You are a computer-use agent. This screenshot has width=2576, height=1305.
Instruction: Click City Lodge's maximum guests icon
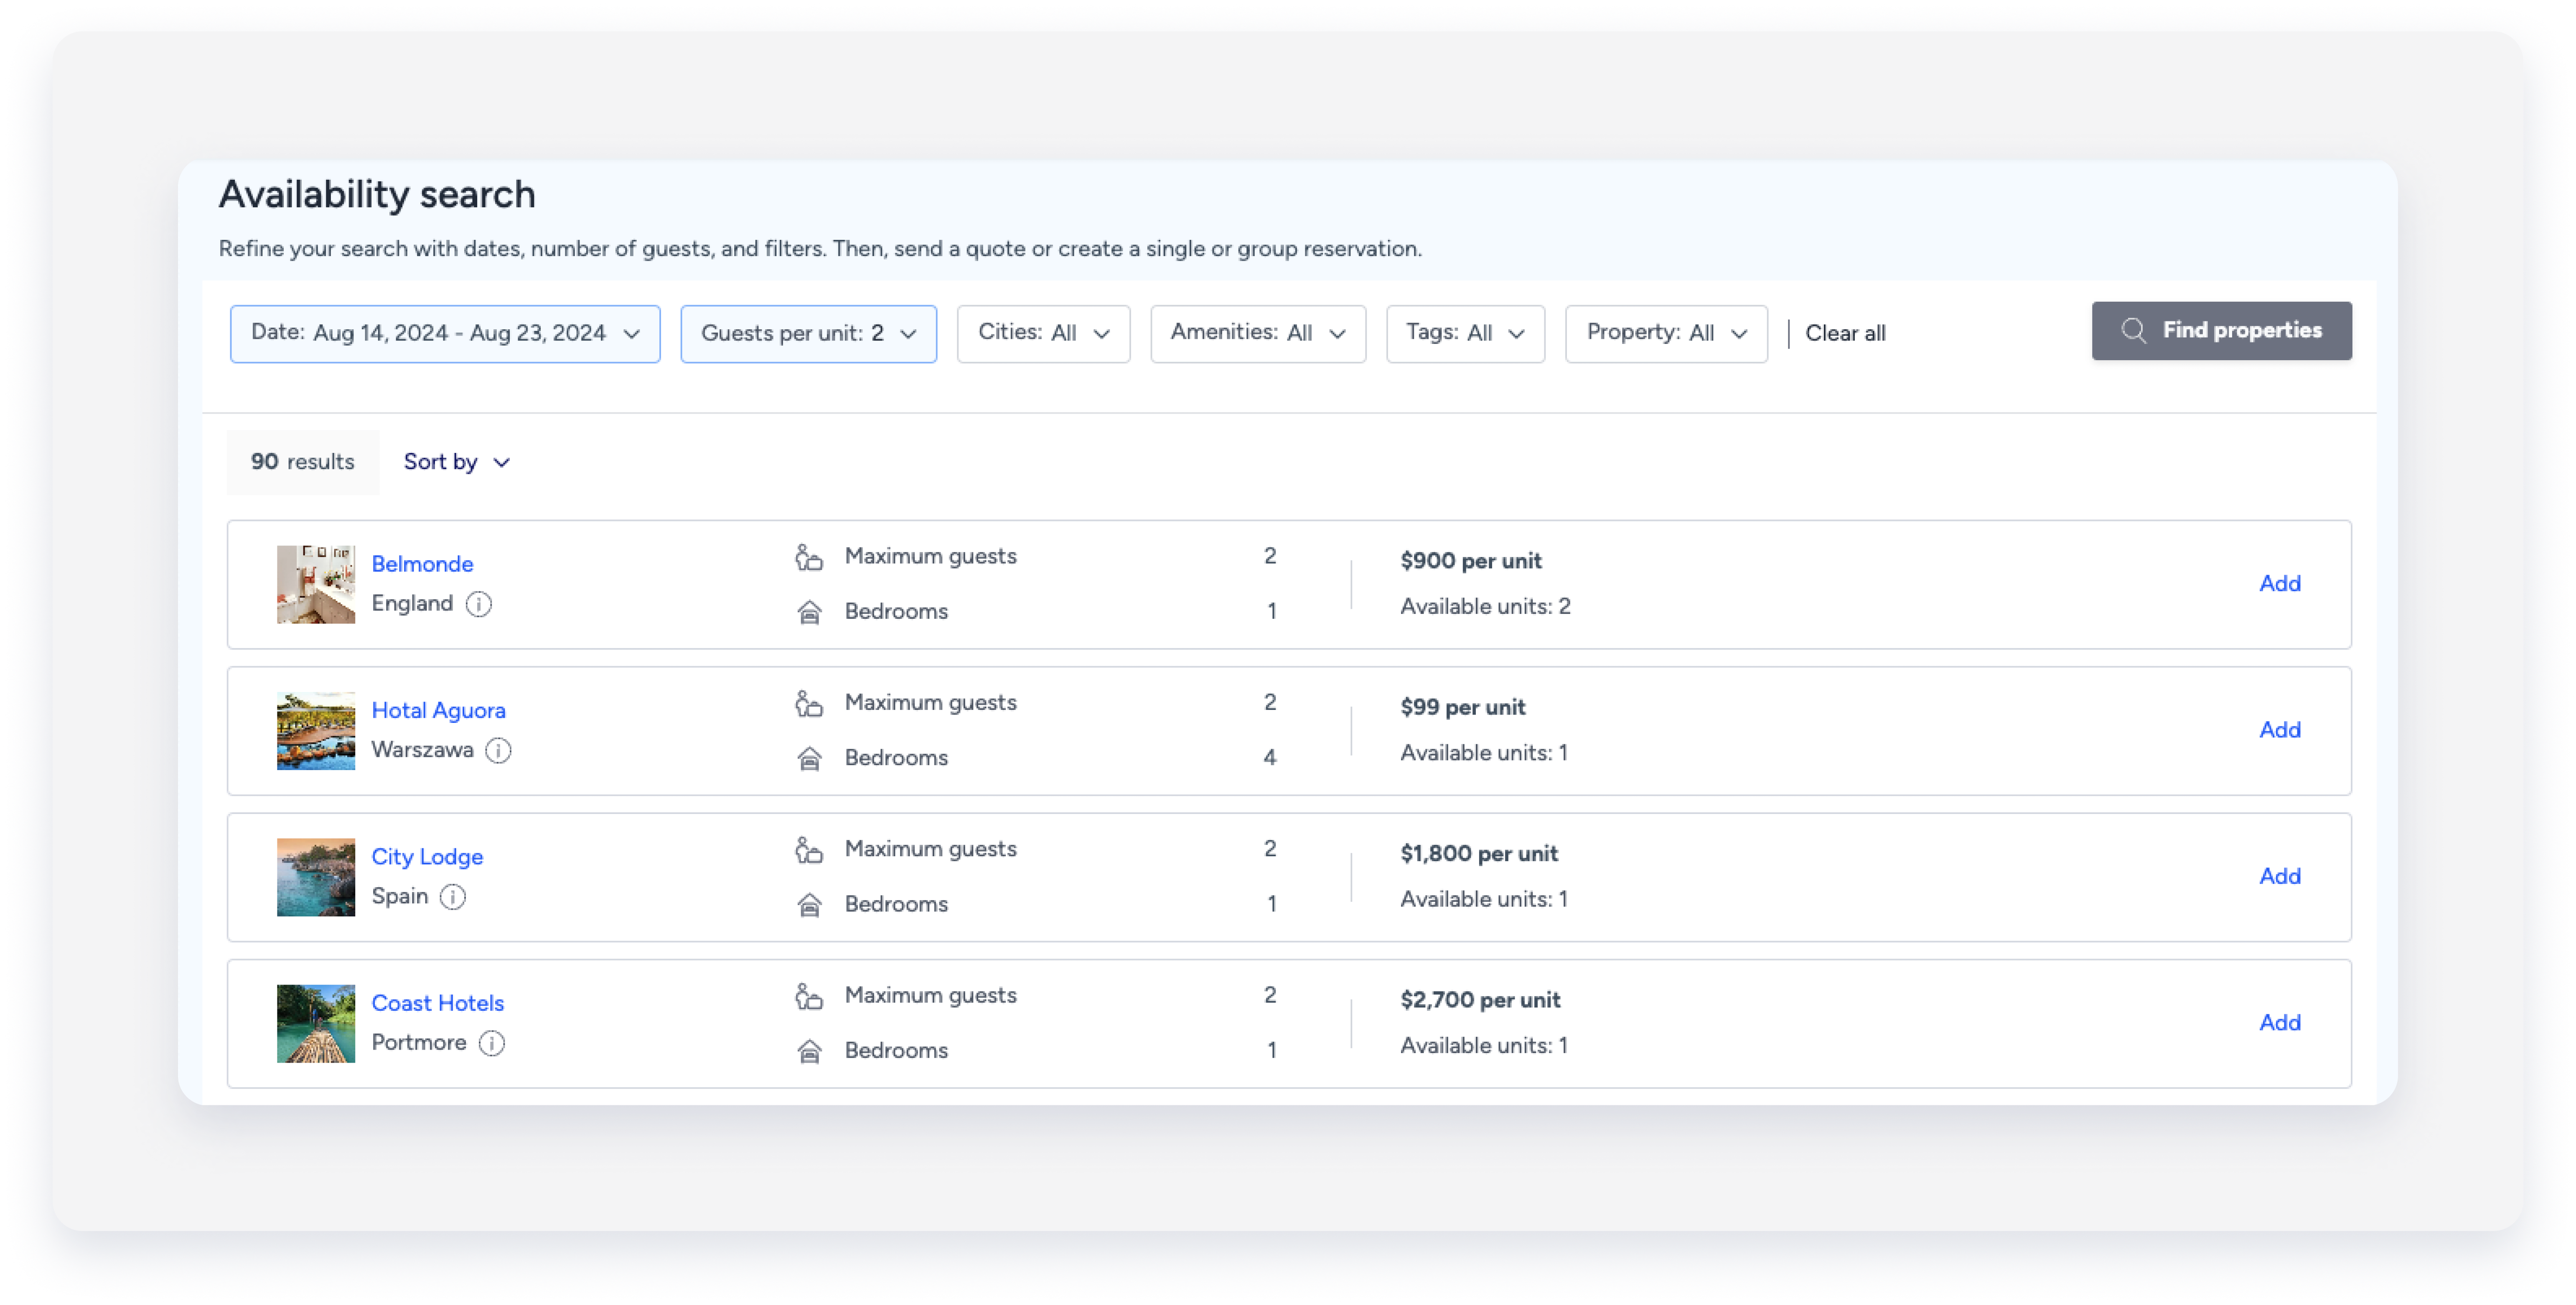click(809, 850)
